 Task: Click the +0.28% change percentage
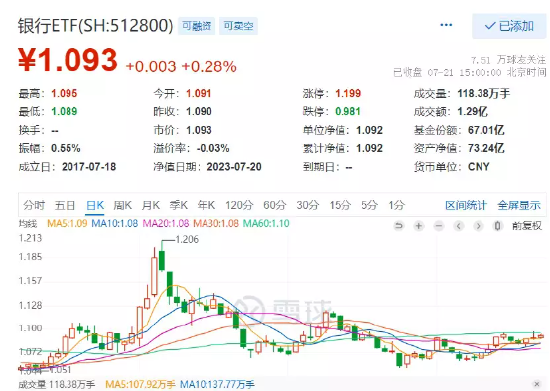(x=209, y=66)
